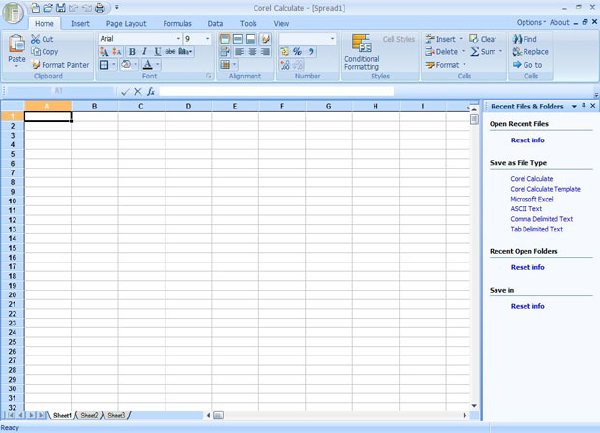Confirm entry with the formula bar checkmark
This screenshot has height=433, width=600.
125,92
